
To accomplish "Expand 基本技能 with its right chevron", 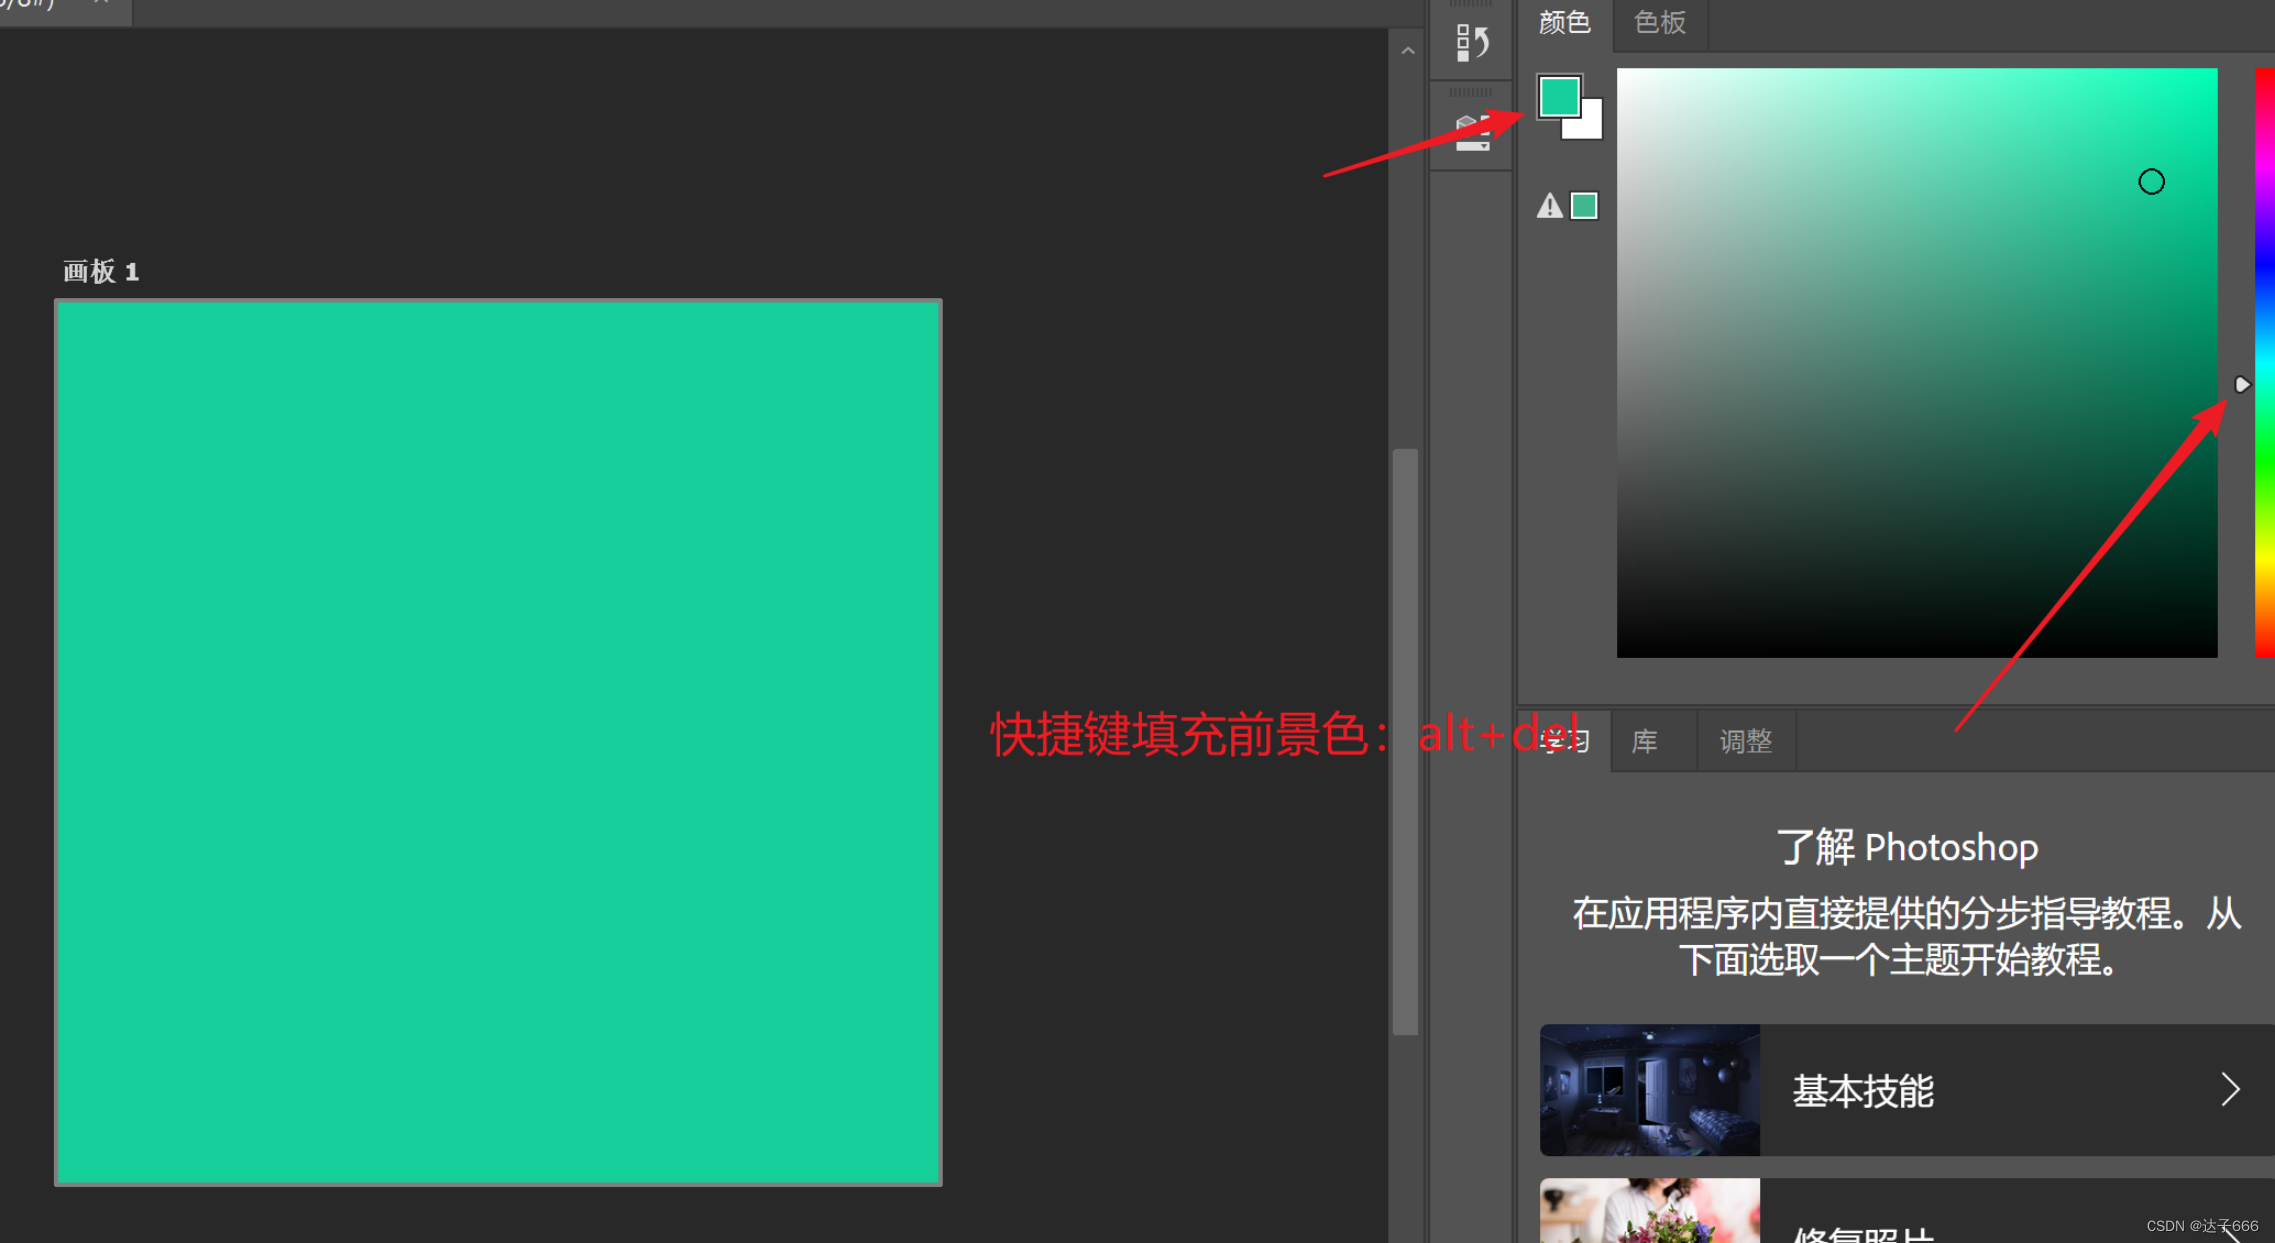I will [2229, 1089].
